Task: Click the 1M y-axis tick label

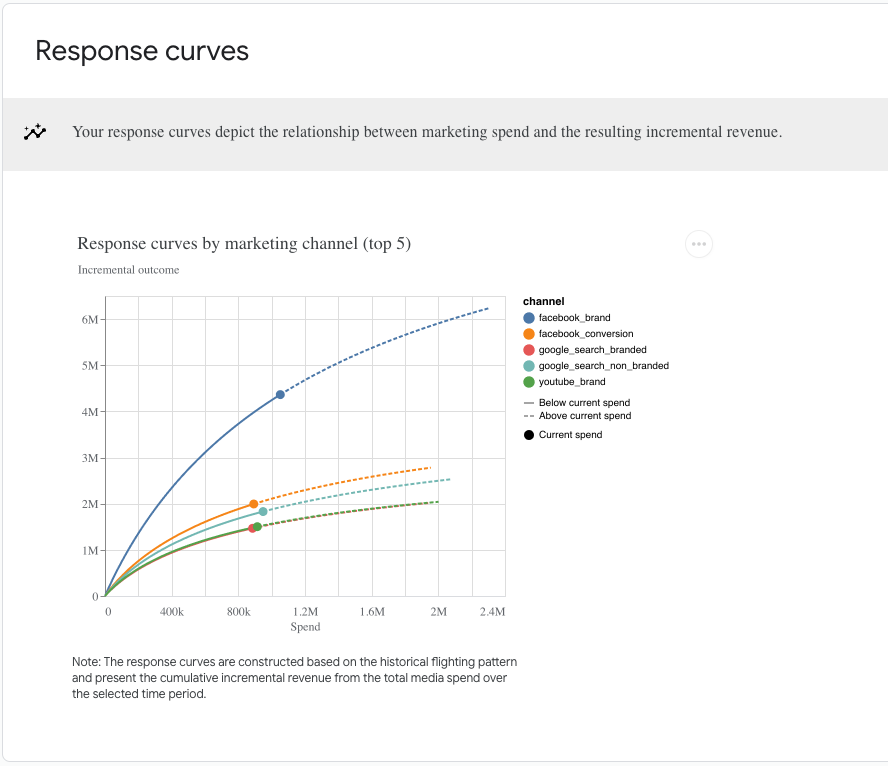Action: tap(90, 551)
